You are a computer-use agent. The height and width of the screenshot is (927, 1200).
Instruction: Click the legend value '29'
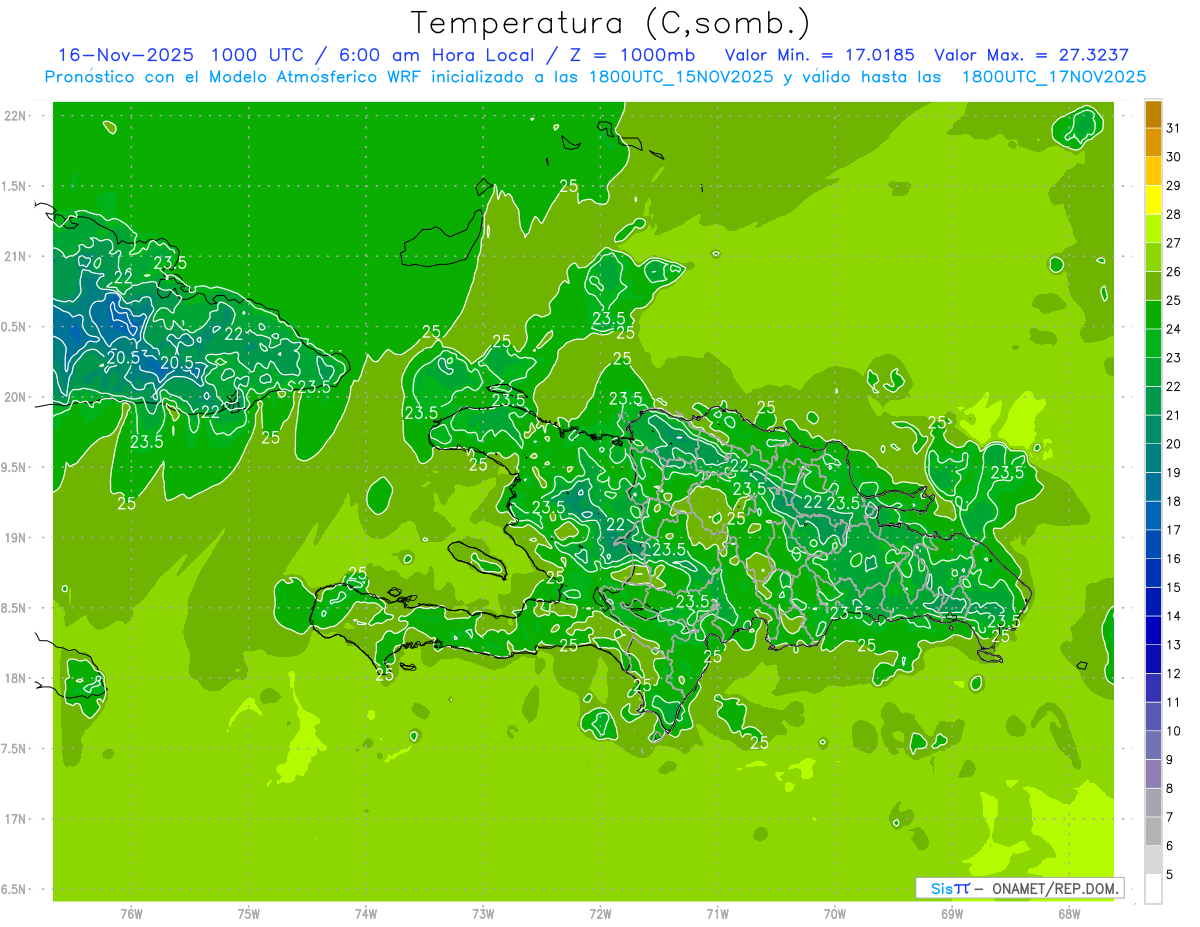point(1174,186)
